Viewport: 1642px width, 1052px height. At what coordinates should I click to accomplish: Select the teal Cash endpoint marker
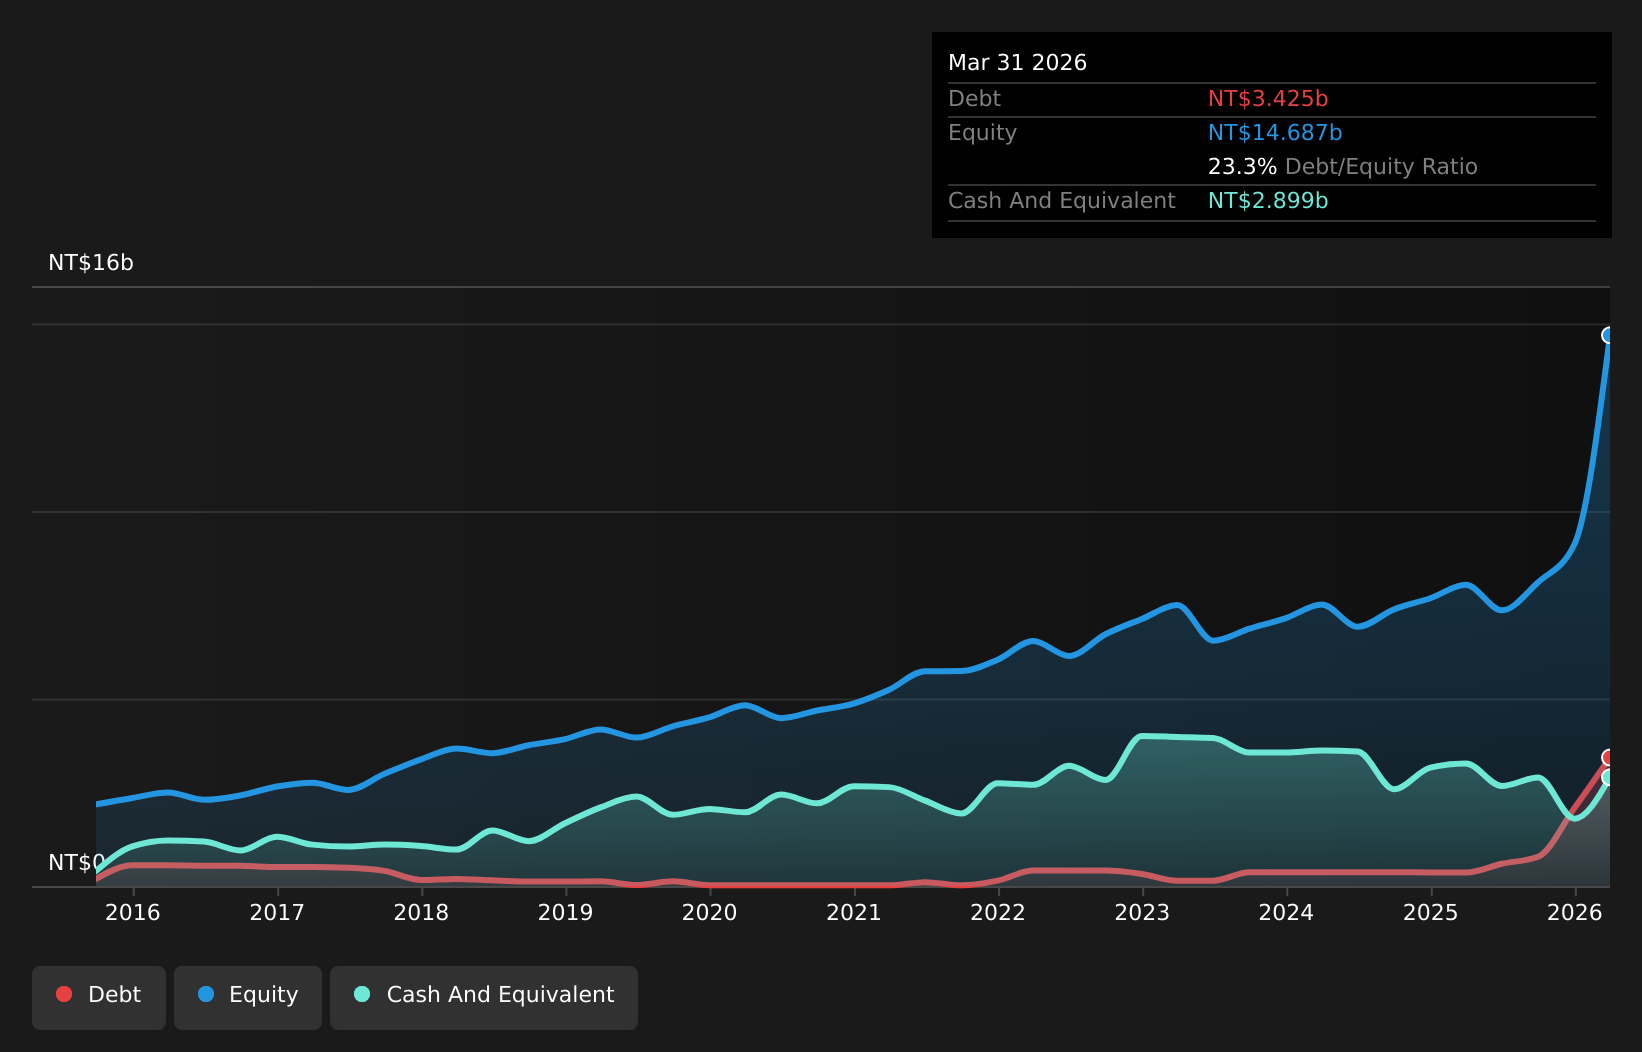click(x=1609, y=777)
